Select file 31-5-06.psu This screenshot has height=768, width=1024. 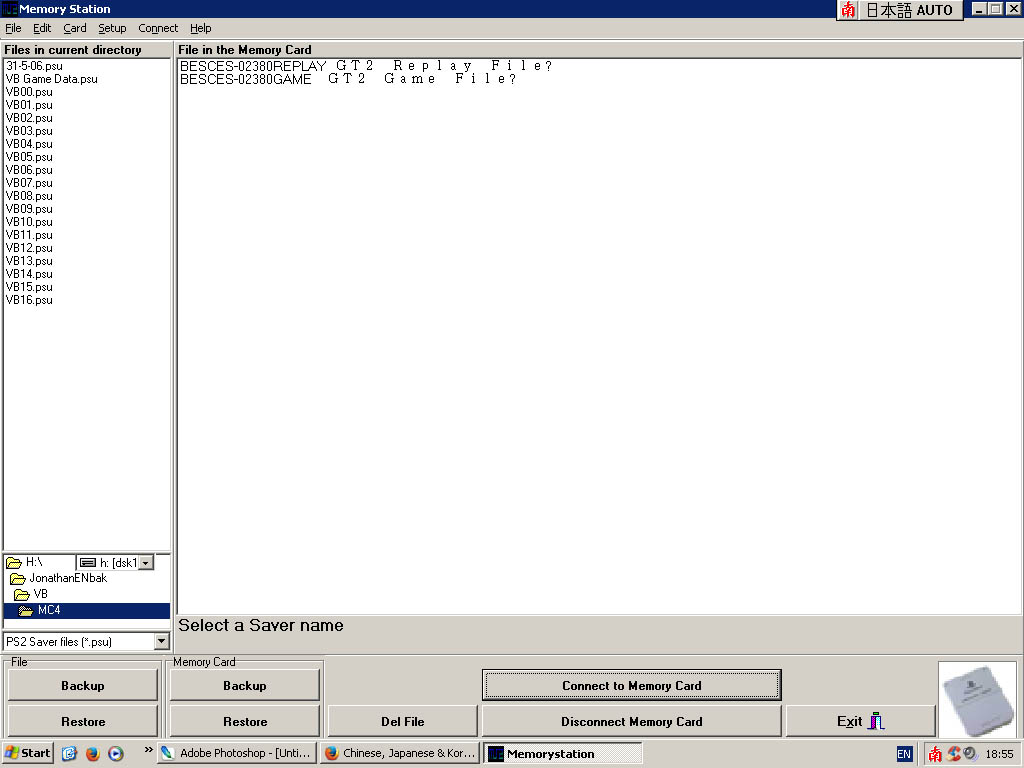pos(34,66)
